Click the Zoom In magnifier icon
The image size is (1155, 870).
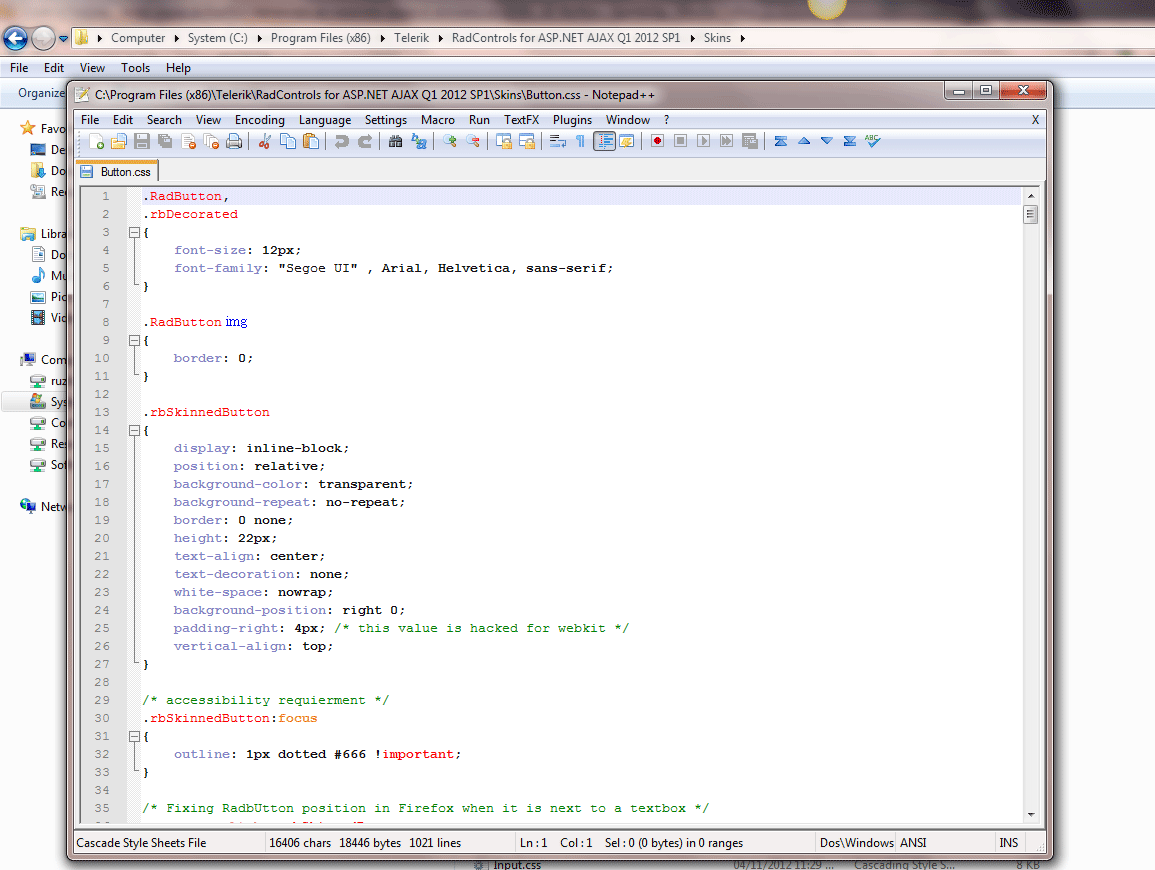coord(450,141)
